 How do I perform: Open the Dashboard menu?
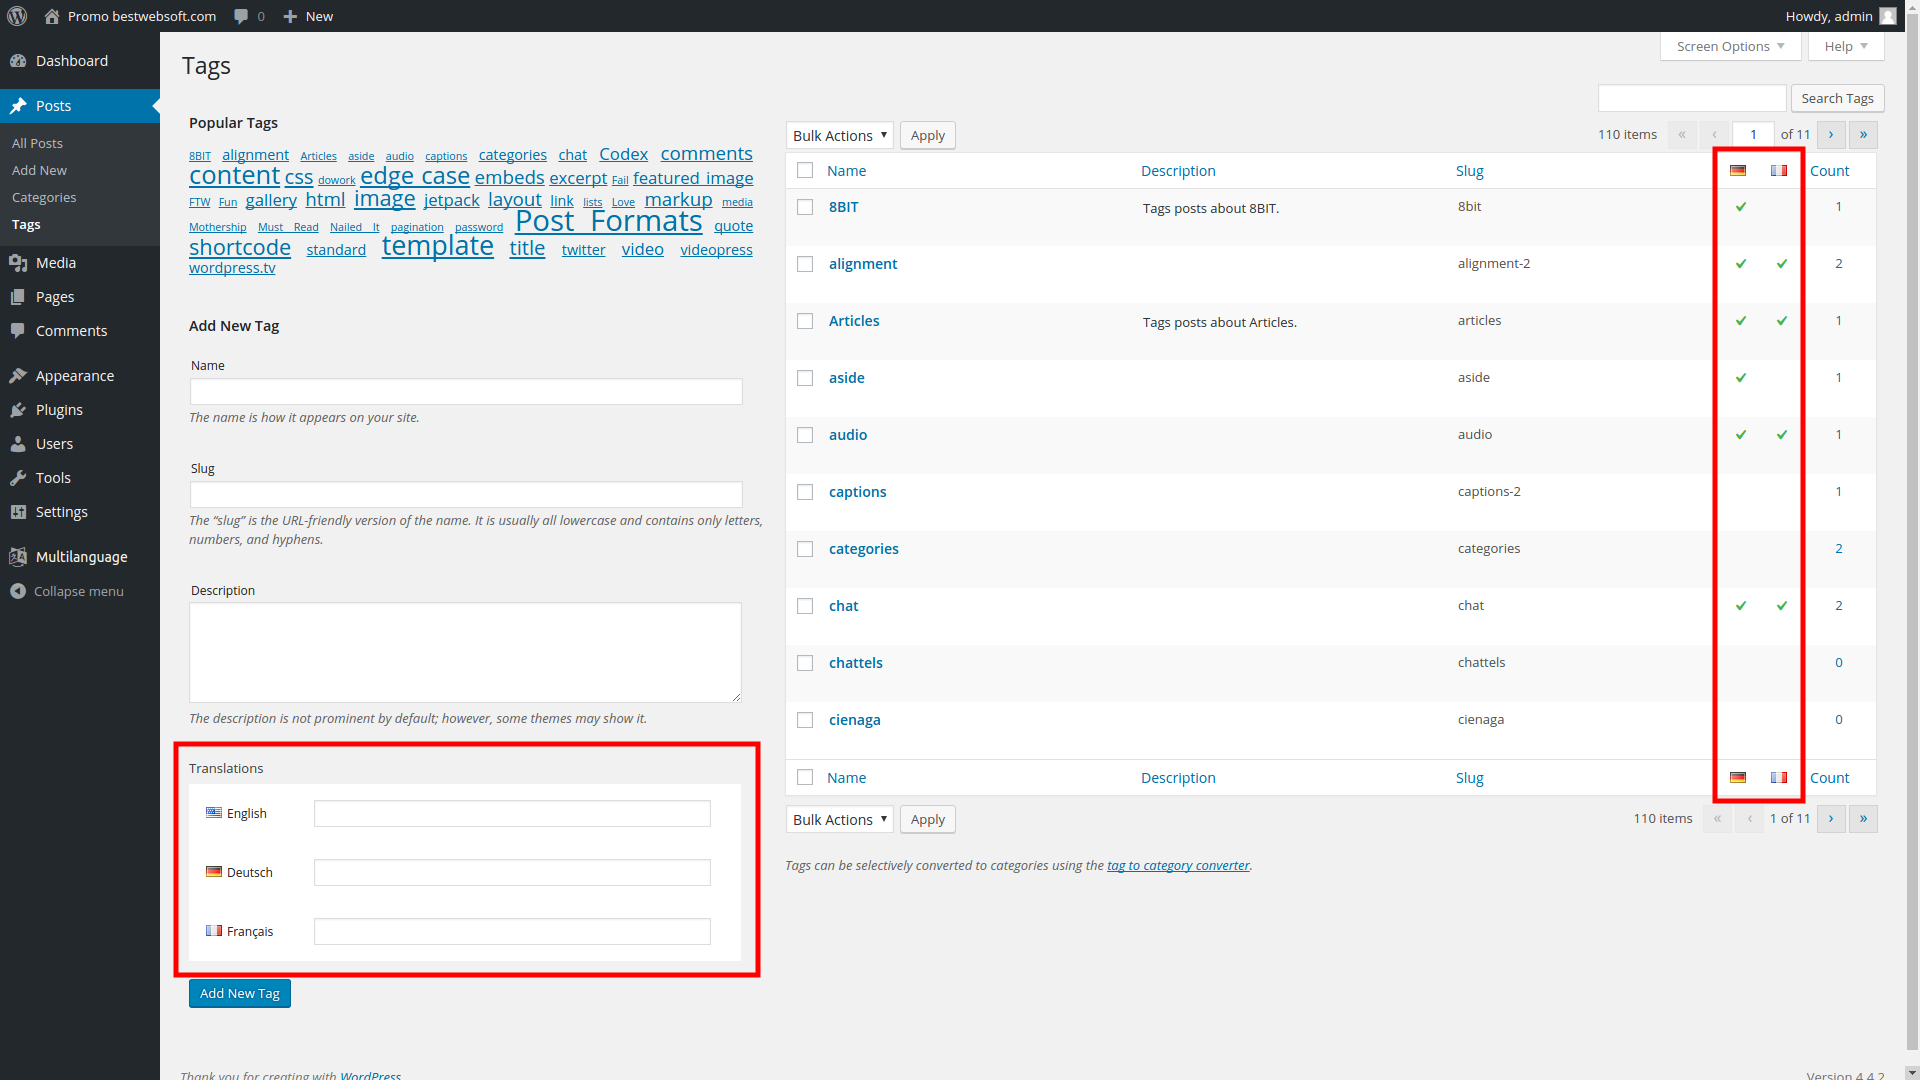(x=80, y=61)
